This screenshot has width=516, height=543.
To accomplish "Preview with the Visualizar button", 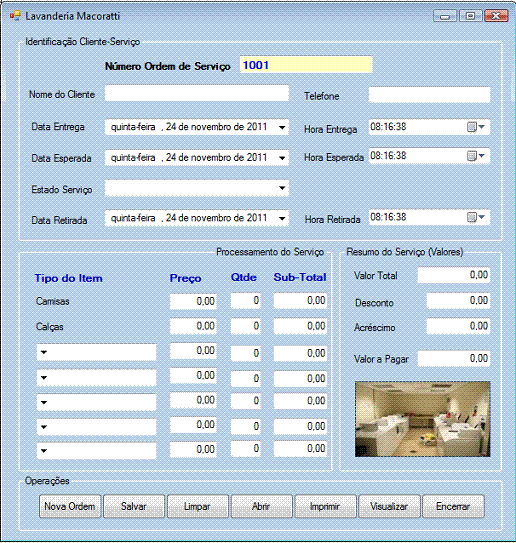I will point(389,506).
